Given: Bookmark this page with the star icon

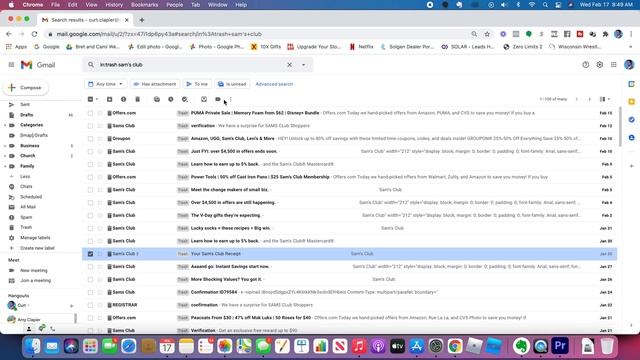Looking at the screenshot, I should [487, 34].
